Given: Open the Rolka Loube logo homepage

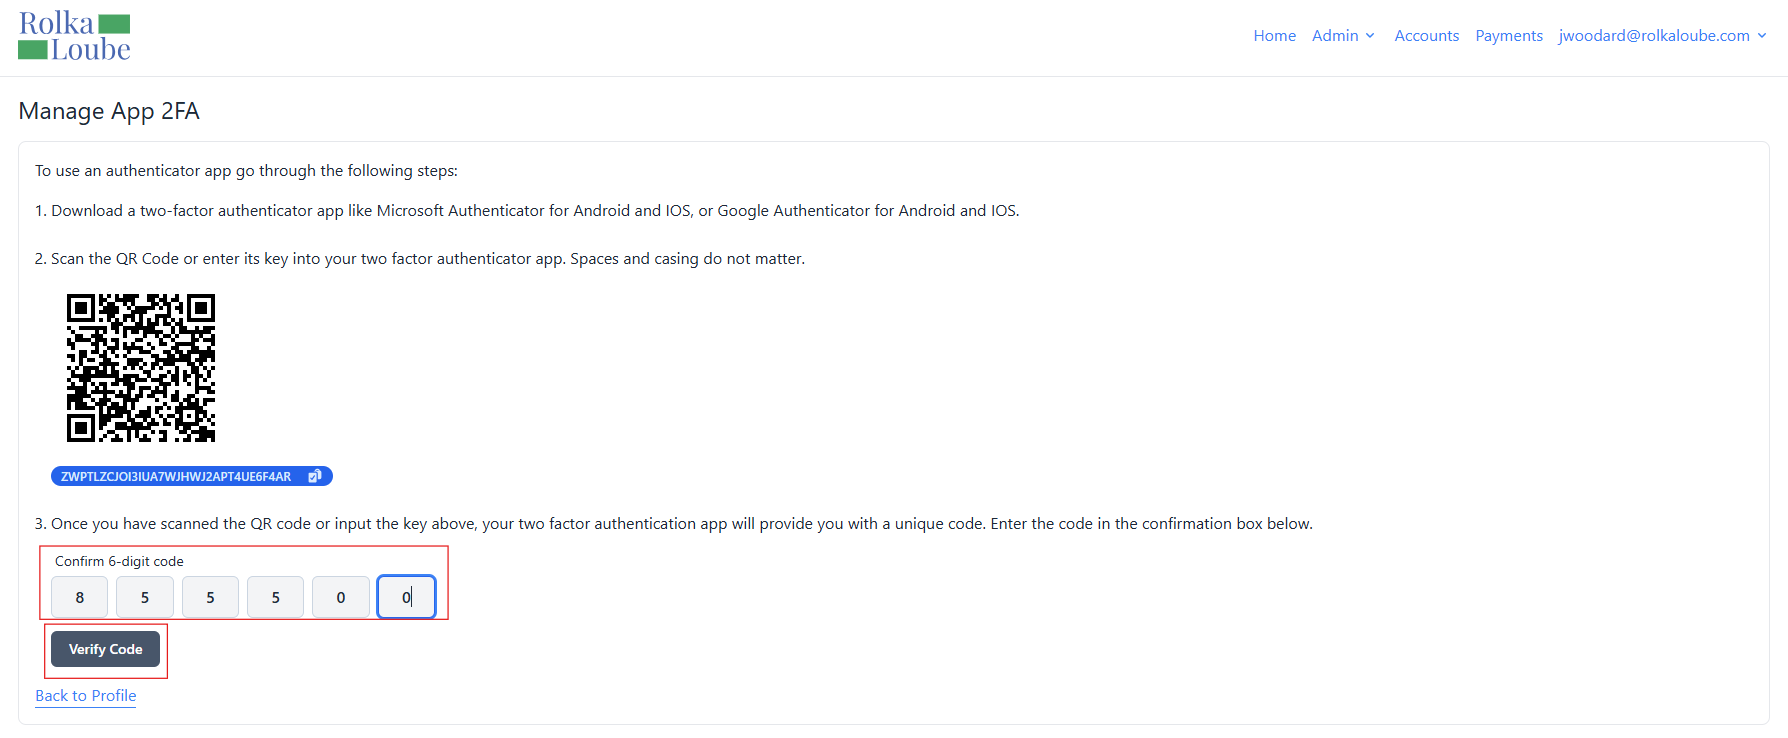Looking at the screenshot, I should [x=74, y=37].
